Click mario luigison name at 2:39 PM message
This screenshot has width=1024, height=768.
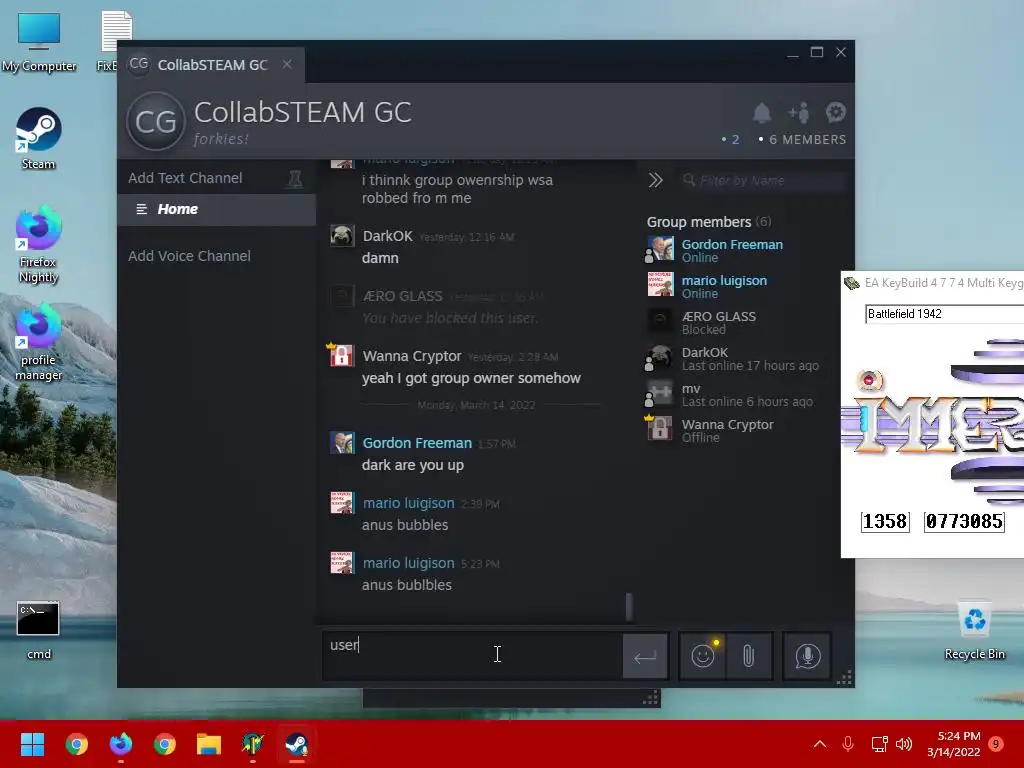(408, 503)
